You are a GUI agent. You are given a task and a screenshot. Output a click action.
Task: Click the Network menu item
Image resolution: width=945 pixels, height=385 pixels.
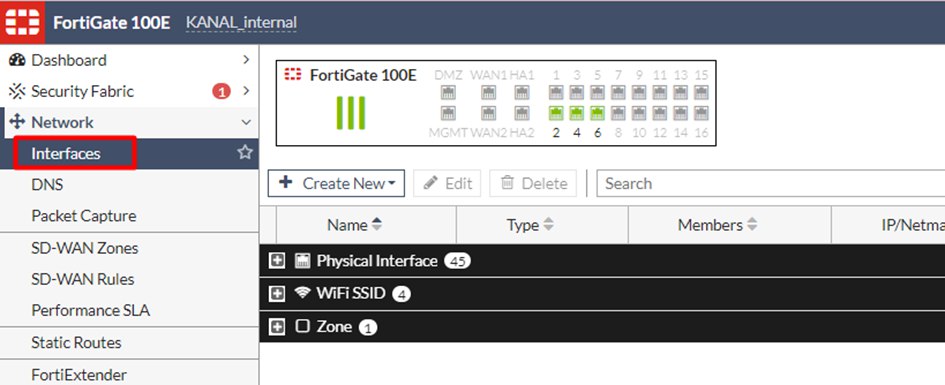pyautogui.click(x=63, y=122)
